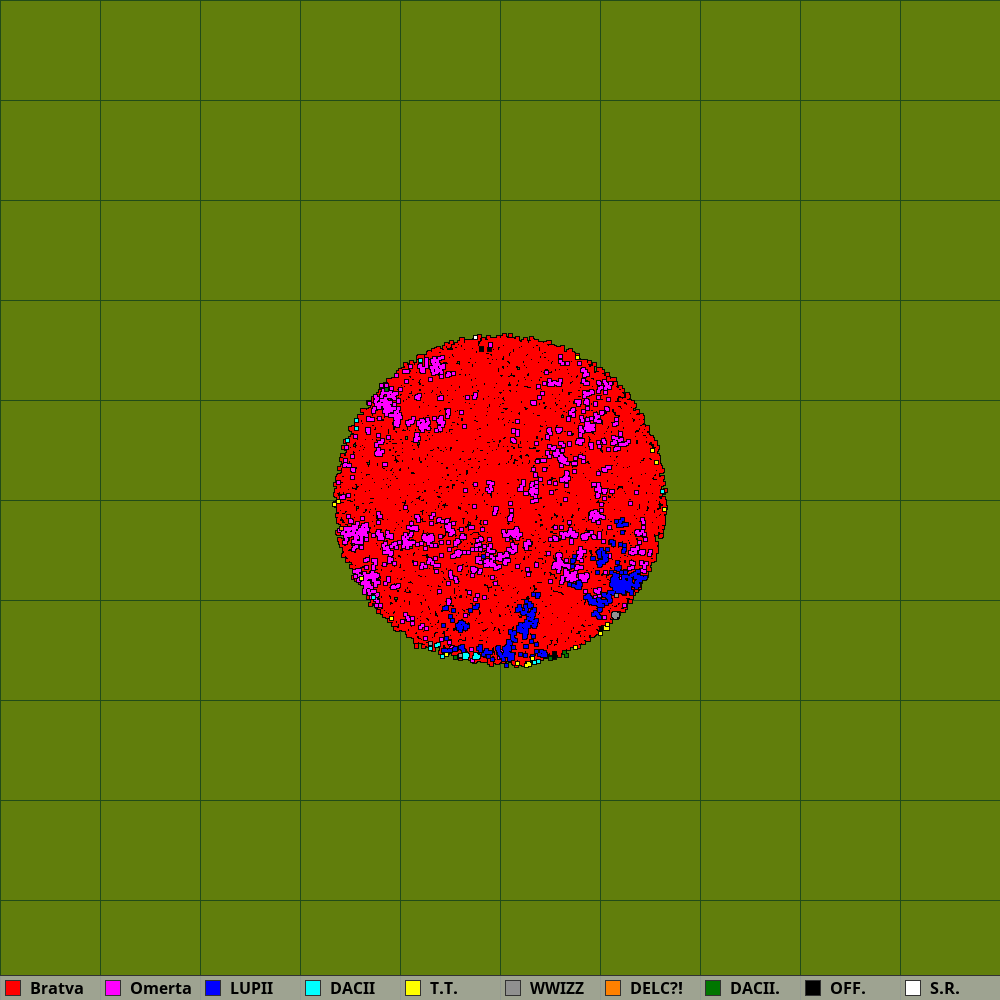Click the gray WWIZZ legend swatch

tap(513, 988)
